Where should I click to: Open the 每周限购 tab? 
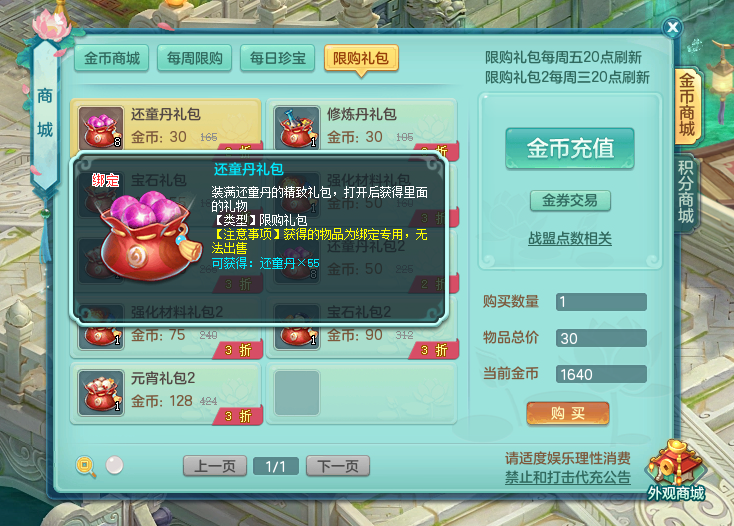pos(195,58)
